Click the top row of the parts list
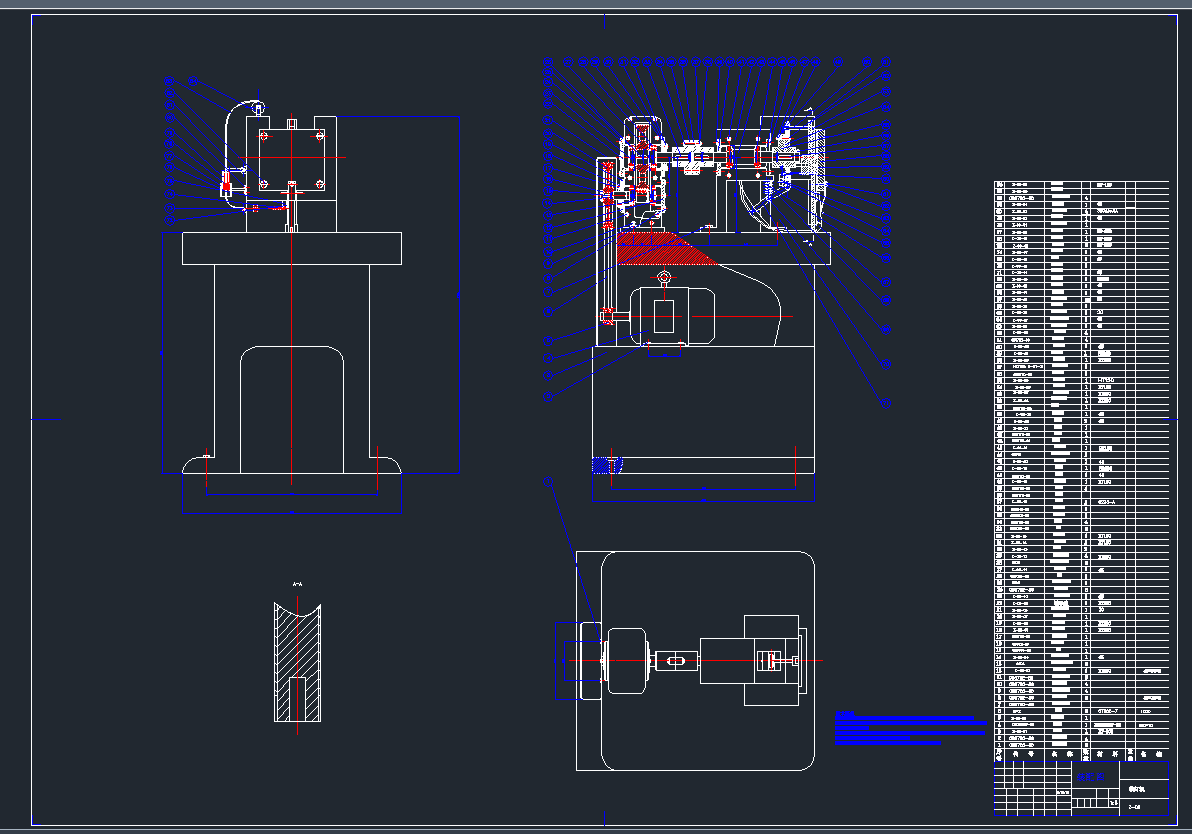The width and height of the screenshot is (1192, 834). tap(1080, 185)
